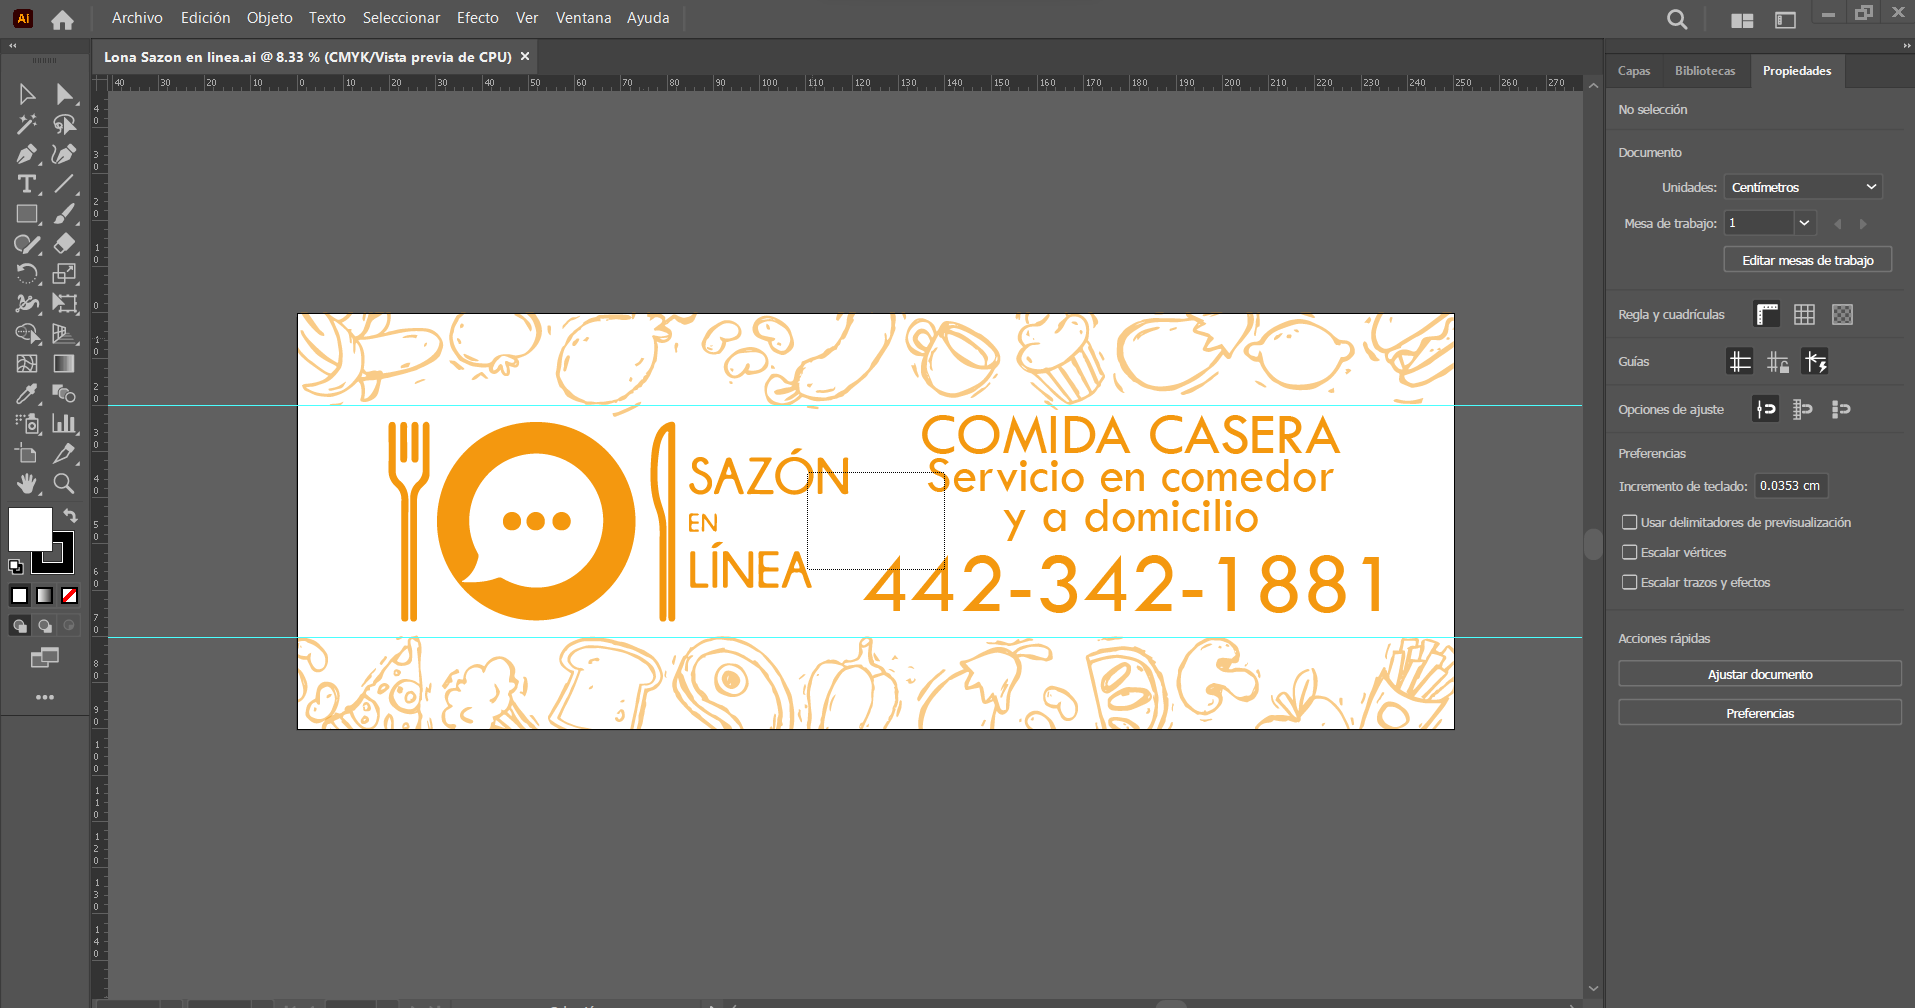Select the Hand tool
Image resolution: width=1915 pixels, height=1008 pixels.
coord(26,484)
